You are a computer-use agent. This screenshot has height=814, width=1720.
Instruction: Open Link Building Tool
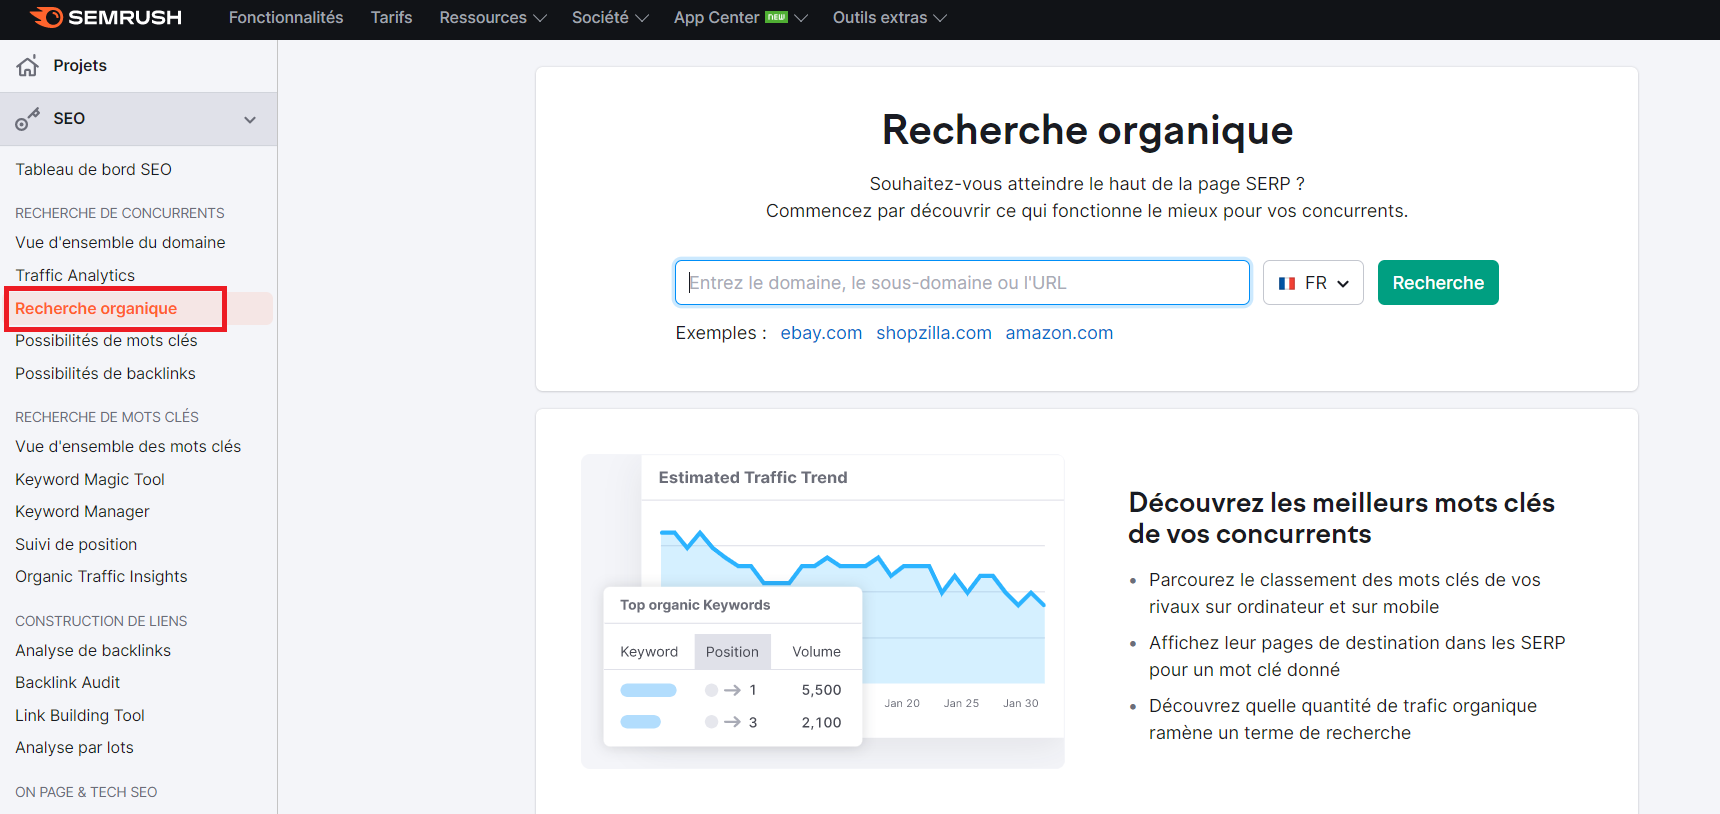tap(80, 716)
